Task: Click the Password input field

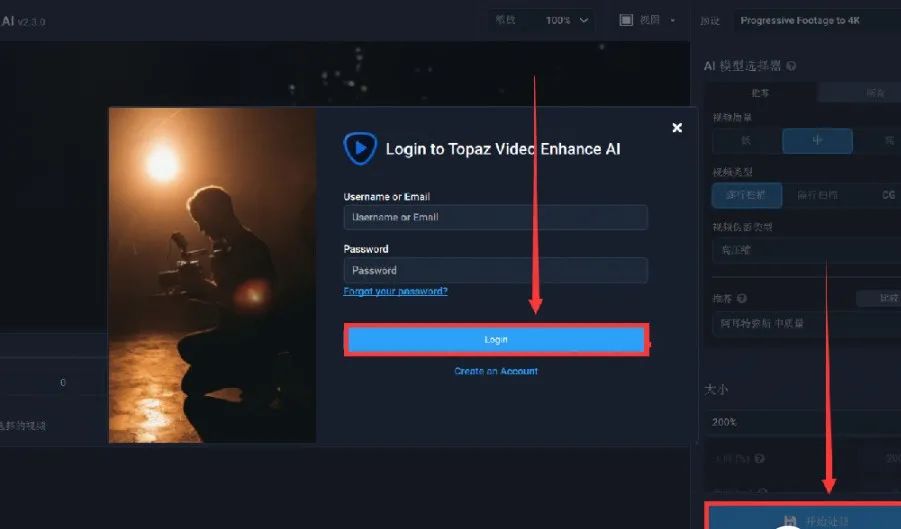Action: (495, 270)
